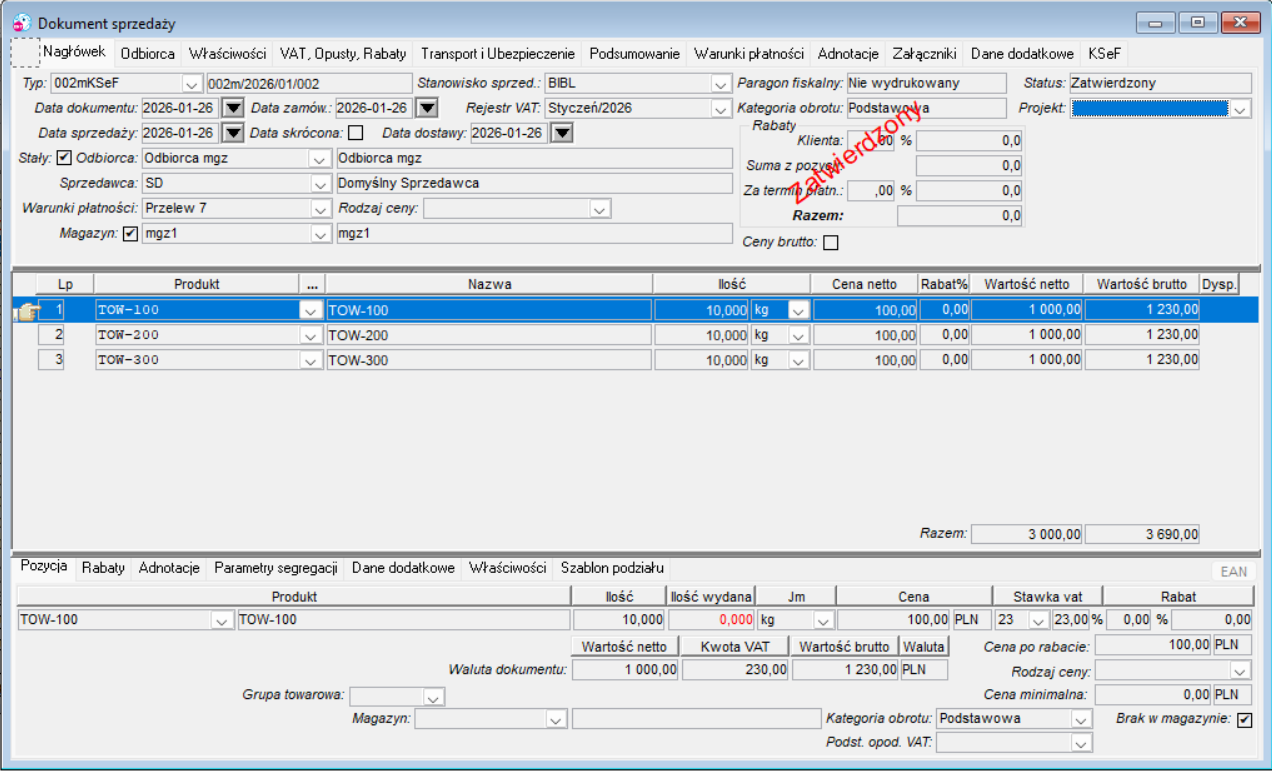The image size is (1272, 771).
Task: Open the Data zamów. calendar picker
Action: (426, 108)
